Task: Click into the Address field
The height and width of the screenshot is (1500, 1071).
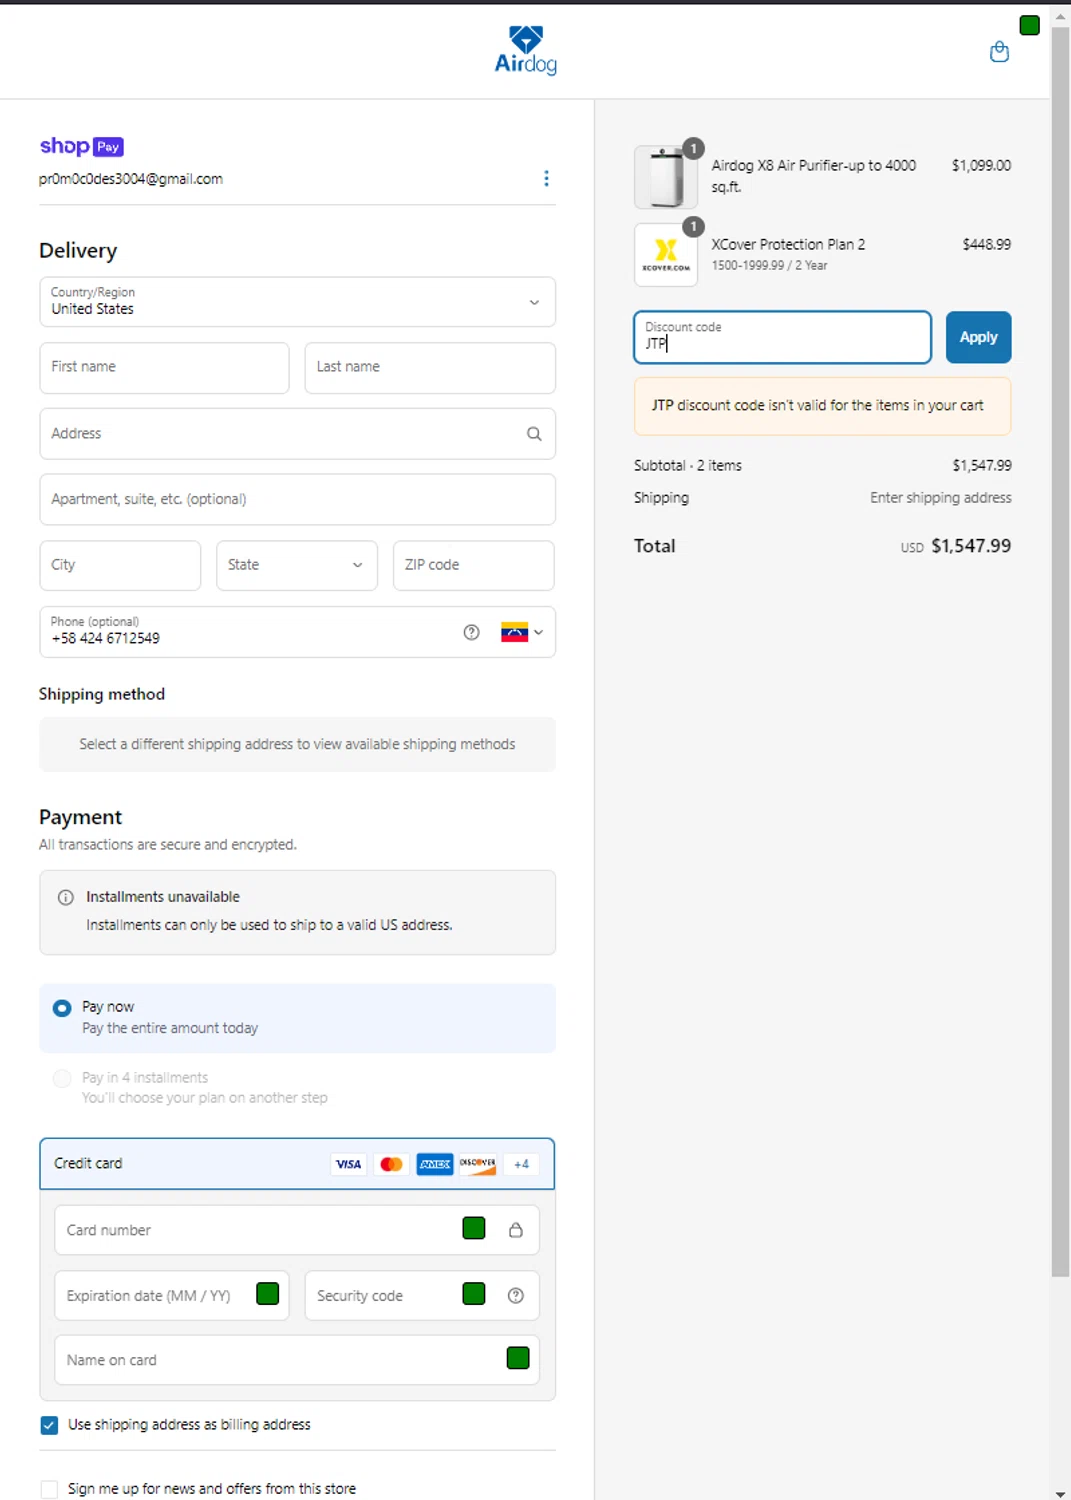Action: tap(297, 434)
